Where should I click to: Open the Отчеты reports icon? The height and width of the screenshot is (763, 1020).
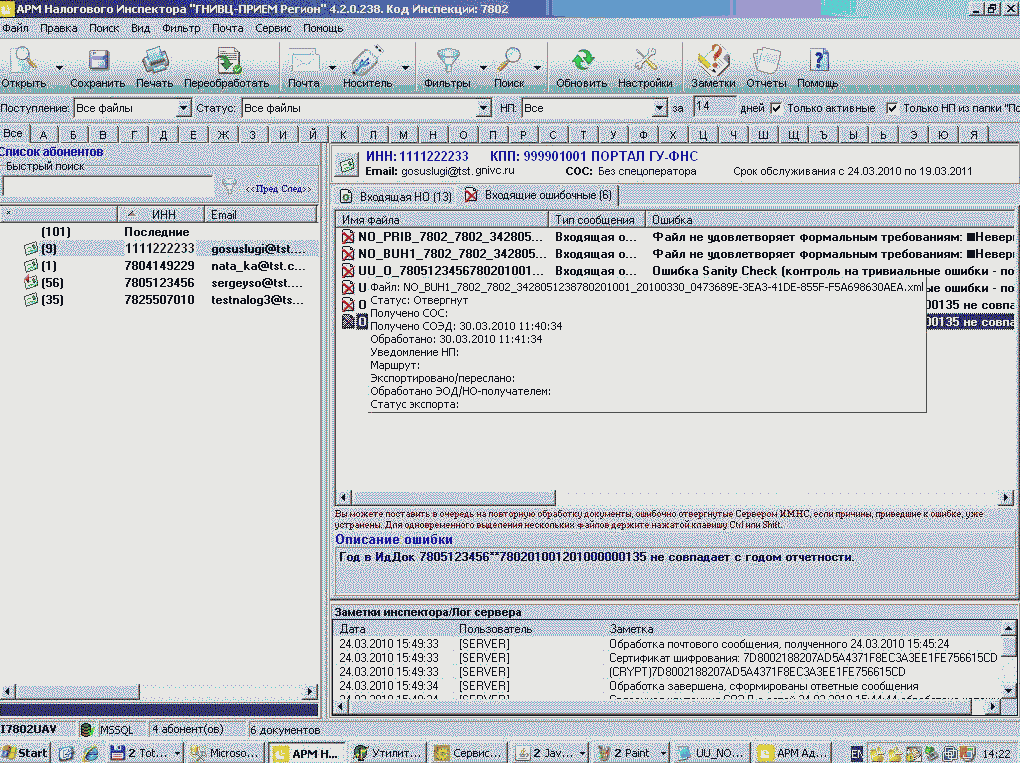point(766,62)
